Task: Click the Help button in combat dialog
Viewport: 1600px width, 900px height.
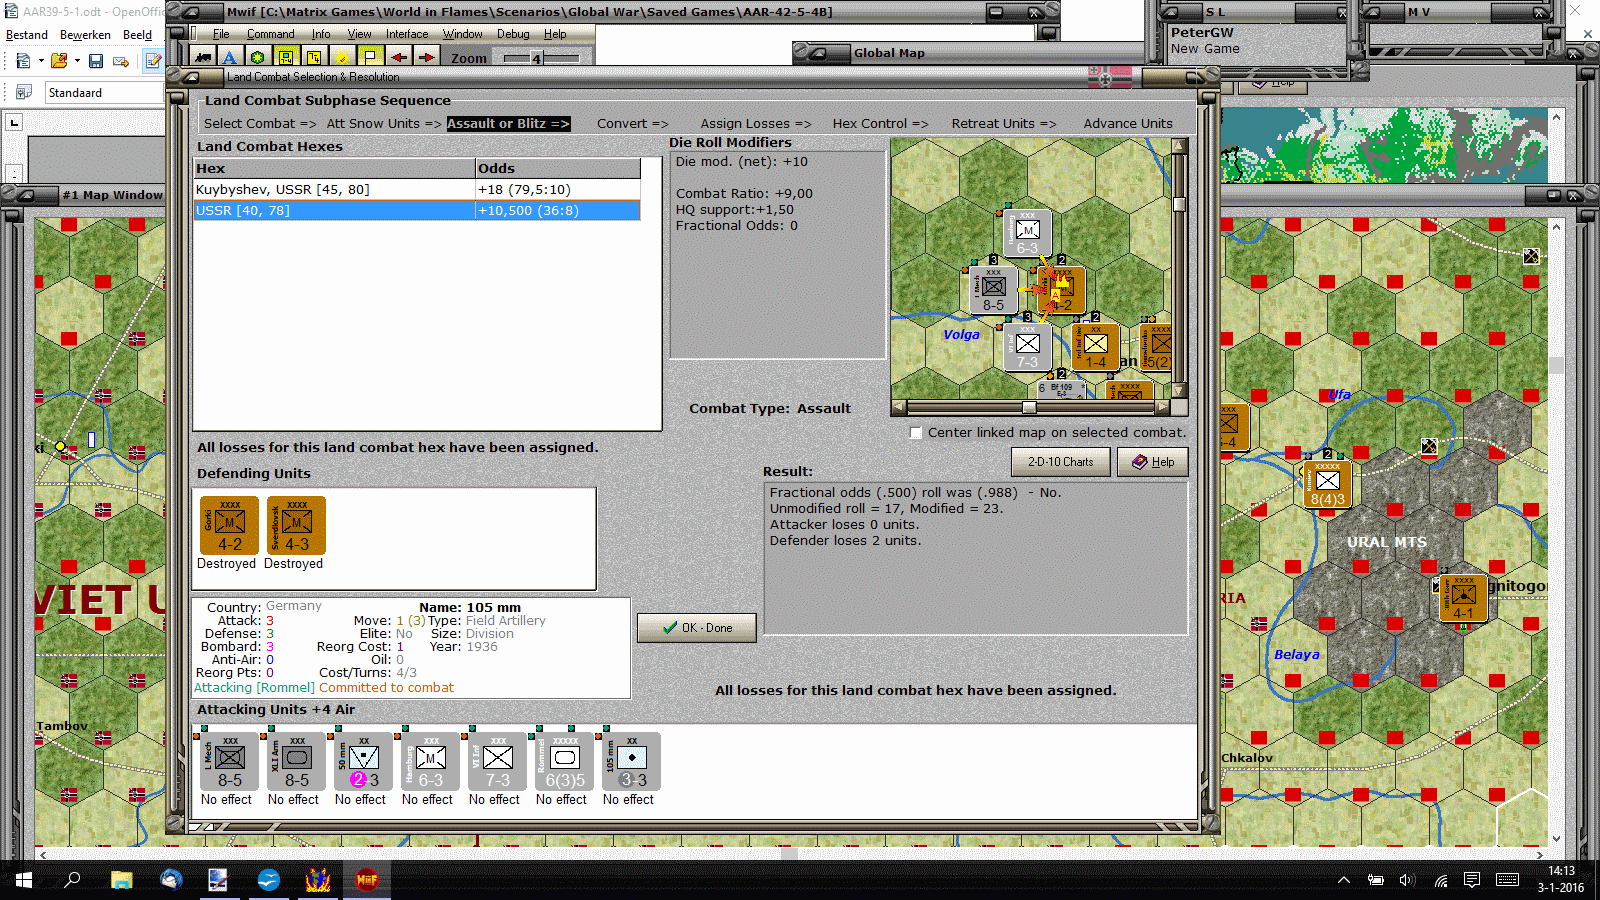Action: [1152, 462]
